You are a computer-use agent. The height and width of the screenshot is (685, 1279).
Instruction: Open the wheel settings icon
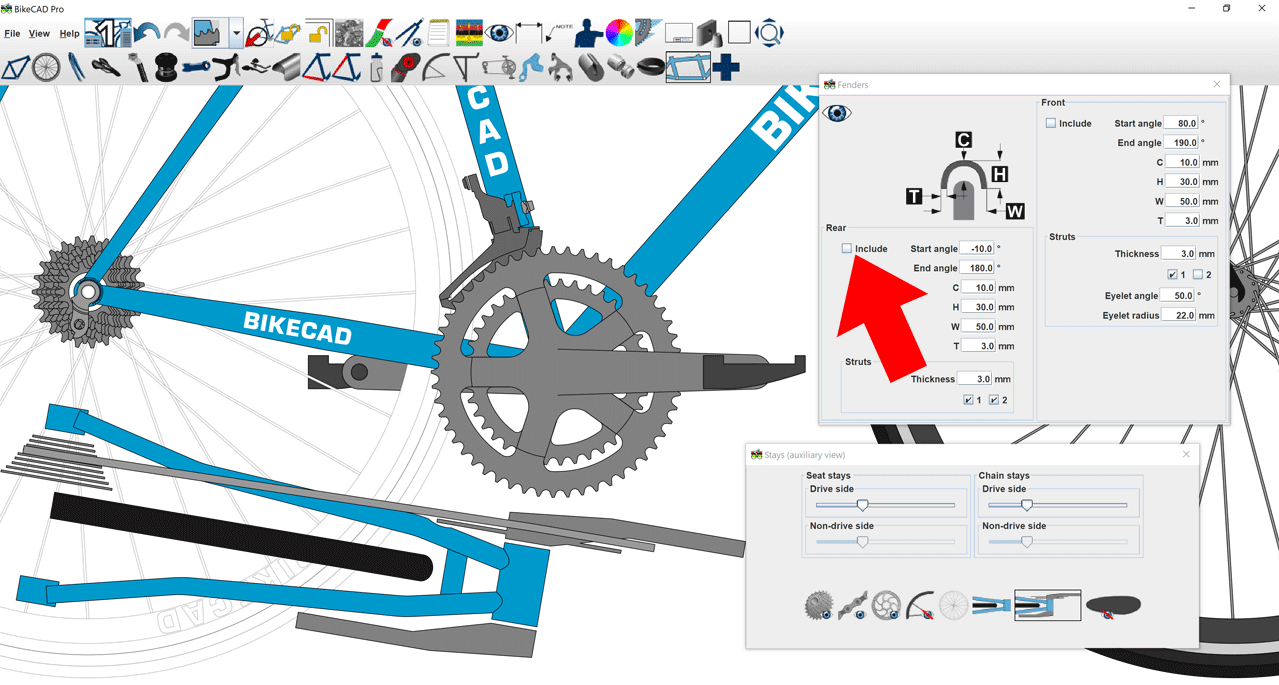click(x=46, y=67)
